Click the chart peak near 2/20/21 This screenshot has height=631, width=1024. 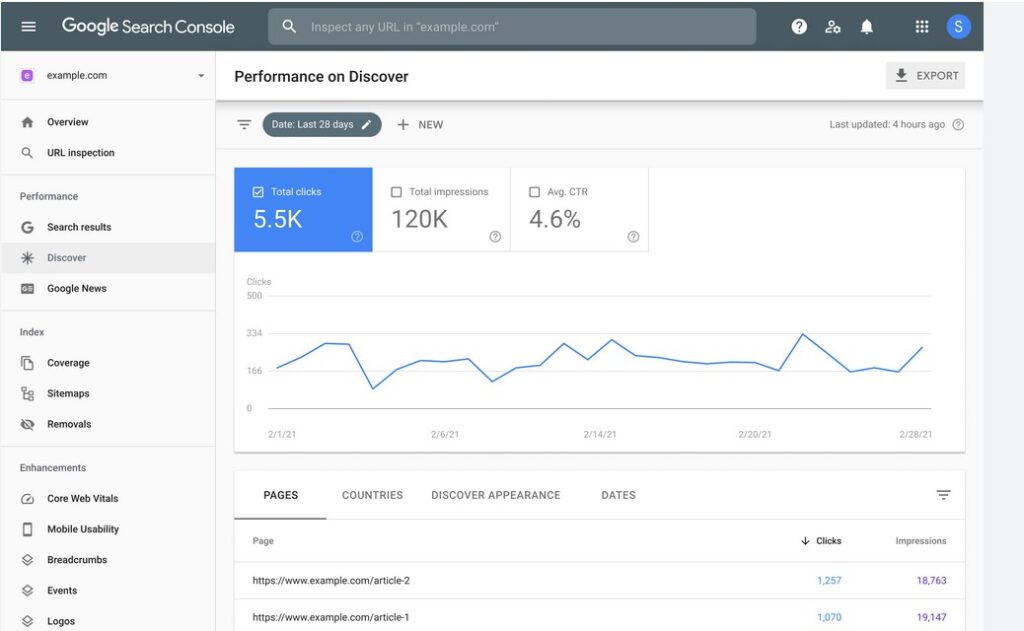click(803, 334)
